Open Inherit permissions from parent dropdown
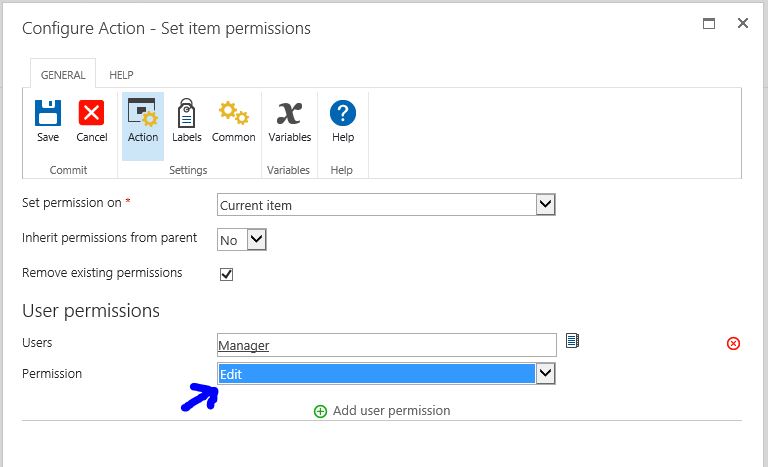The height and width of the screenshot is (467, 768). click(256, 240)
